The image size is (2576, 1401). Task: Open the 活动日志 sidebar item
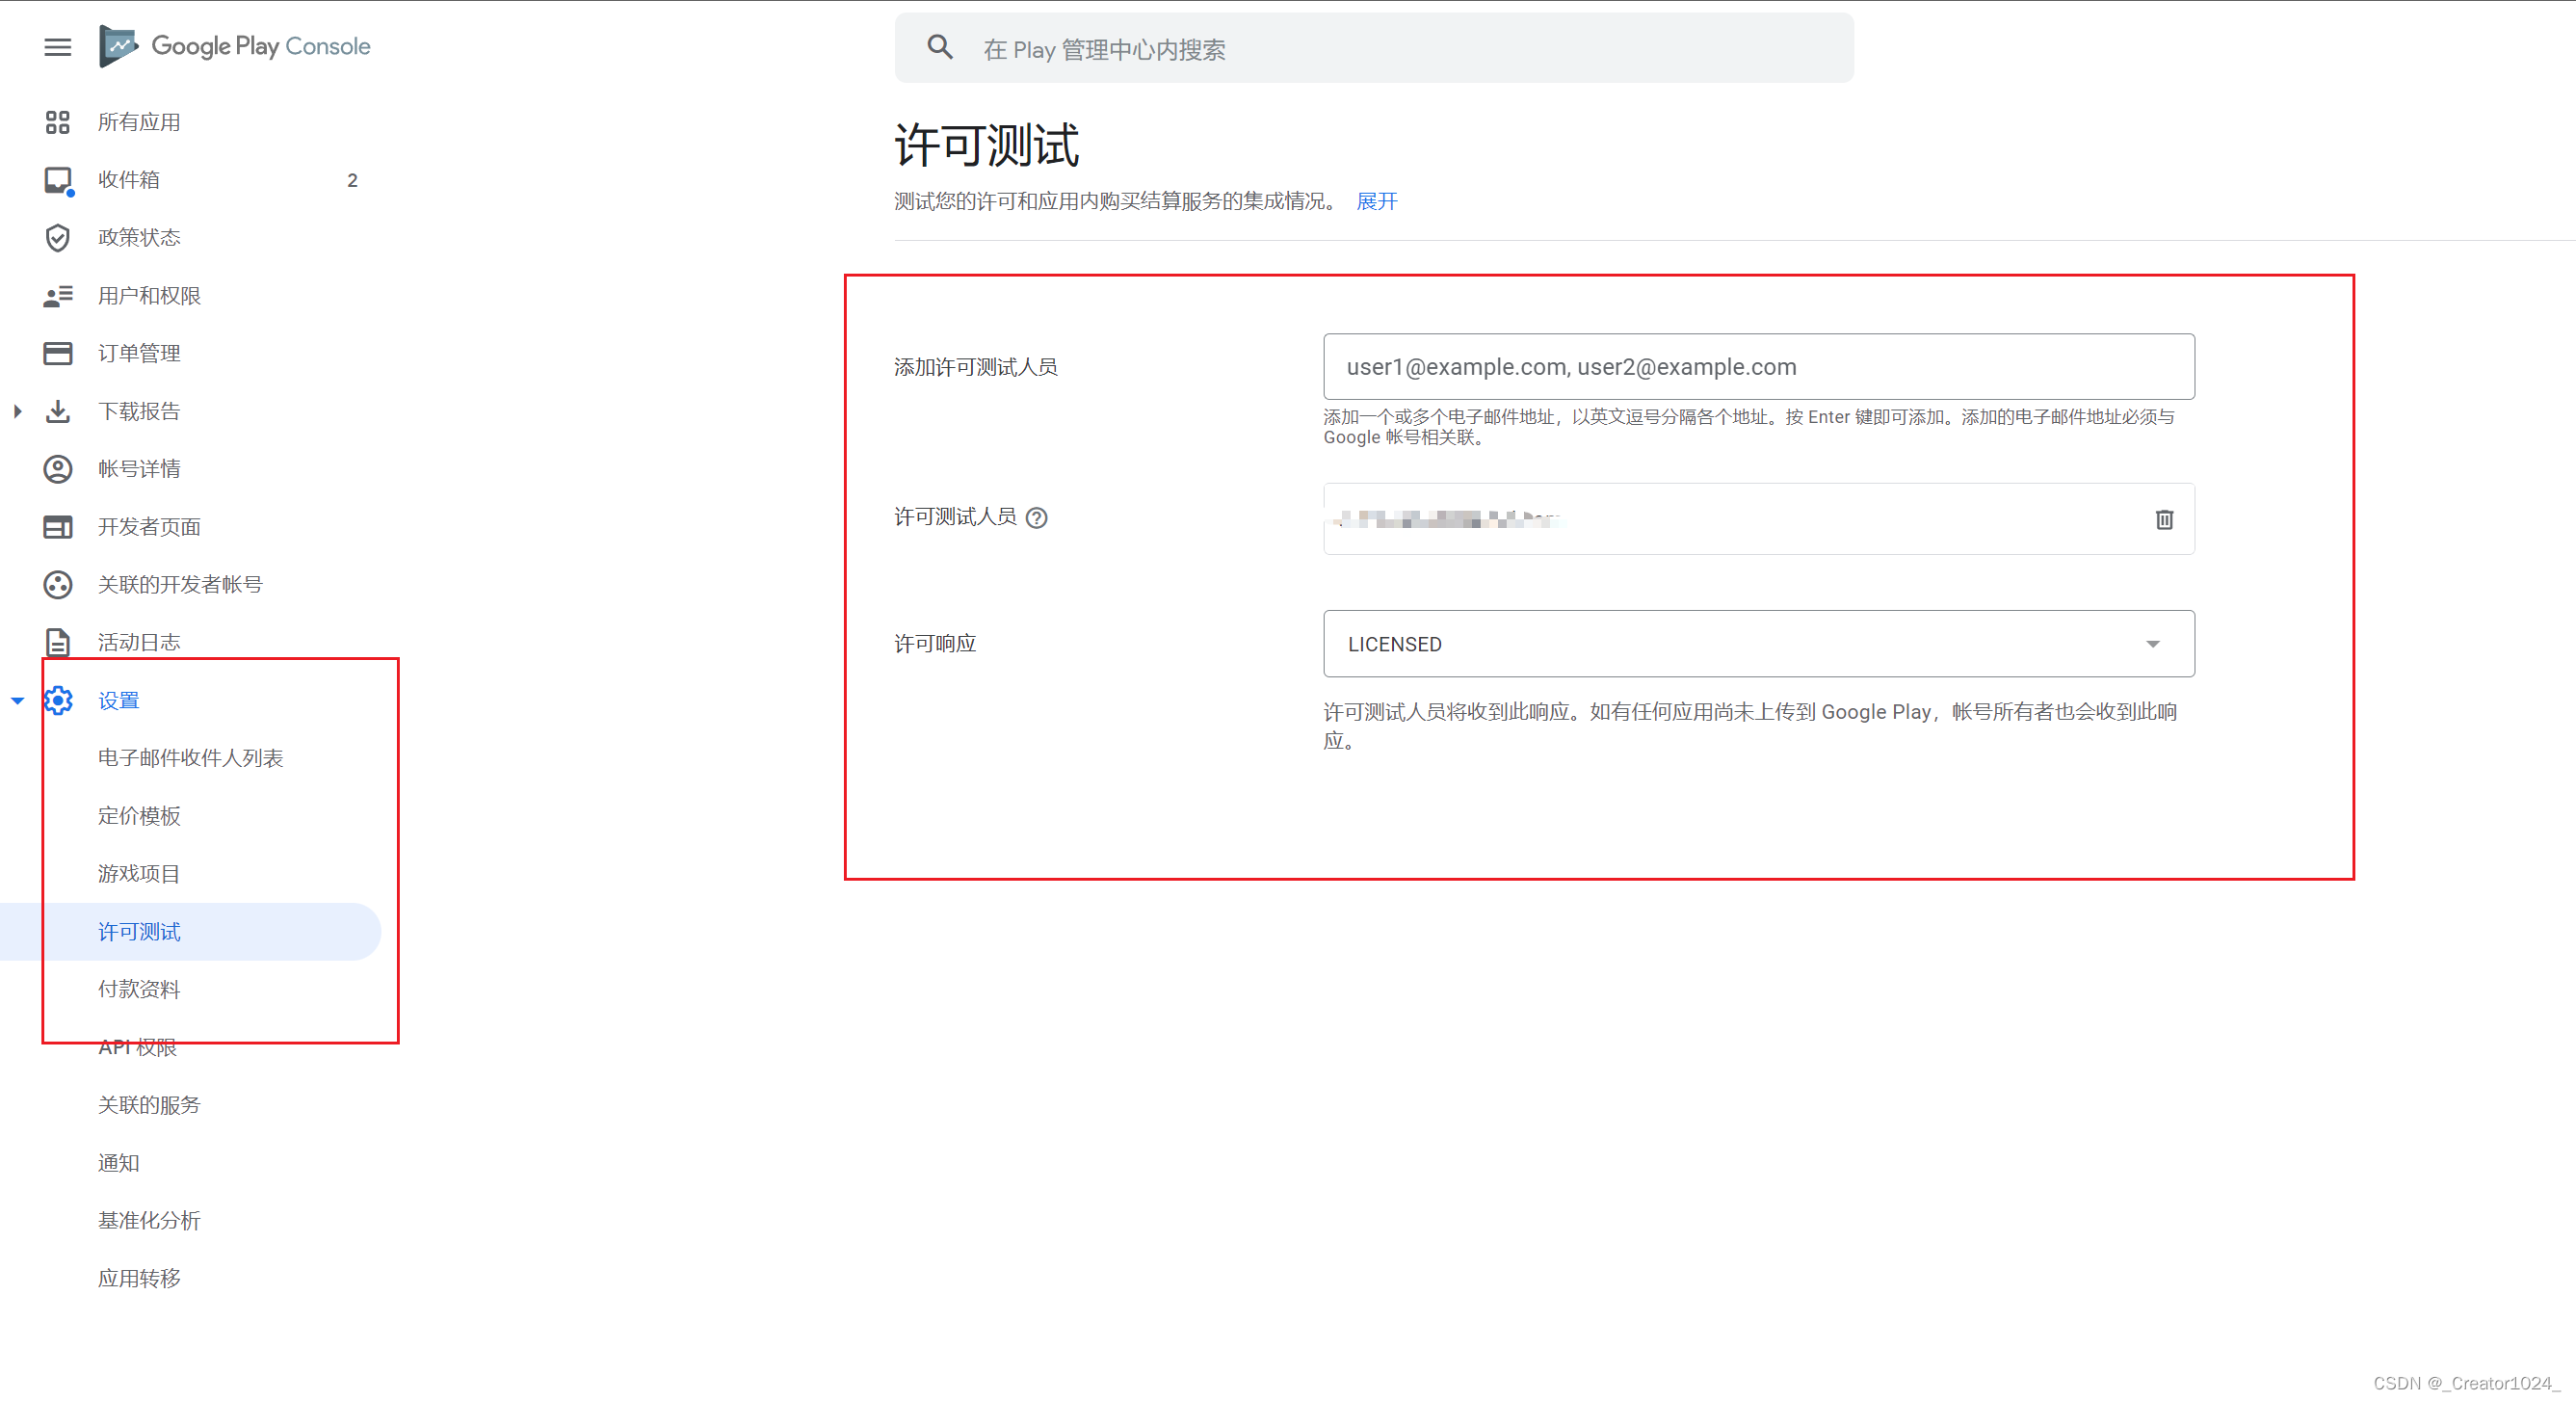point(139,642)
